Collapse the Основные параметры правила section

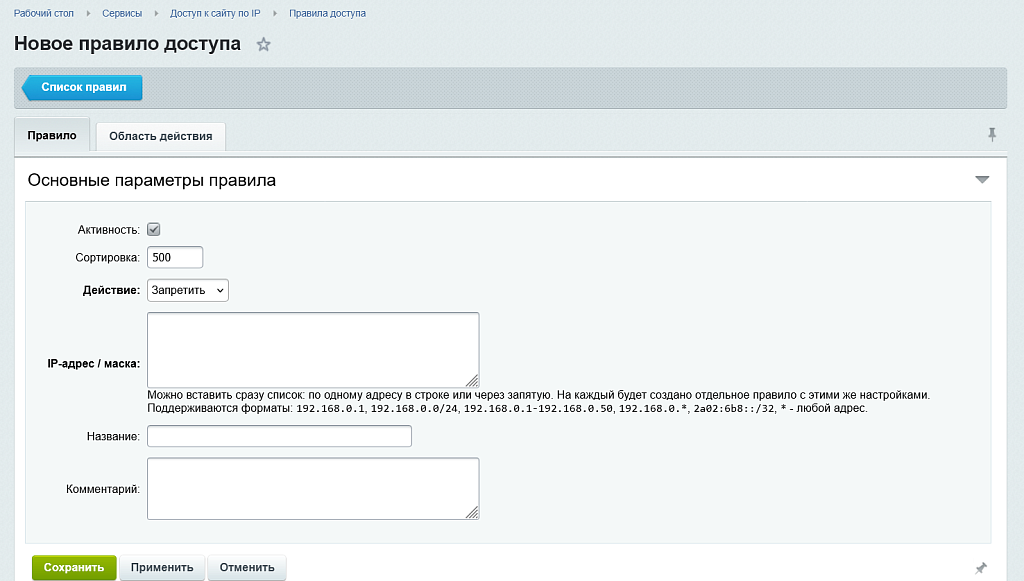982,180
